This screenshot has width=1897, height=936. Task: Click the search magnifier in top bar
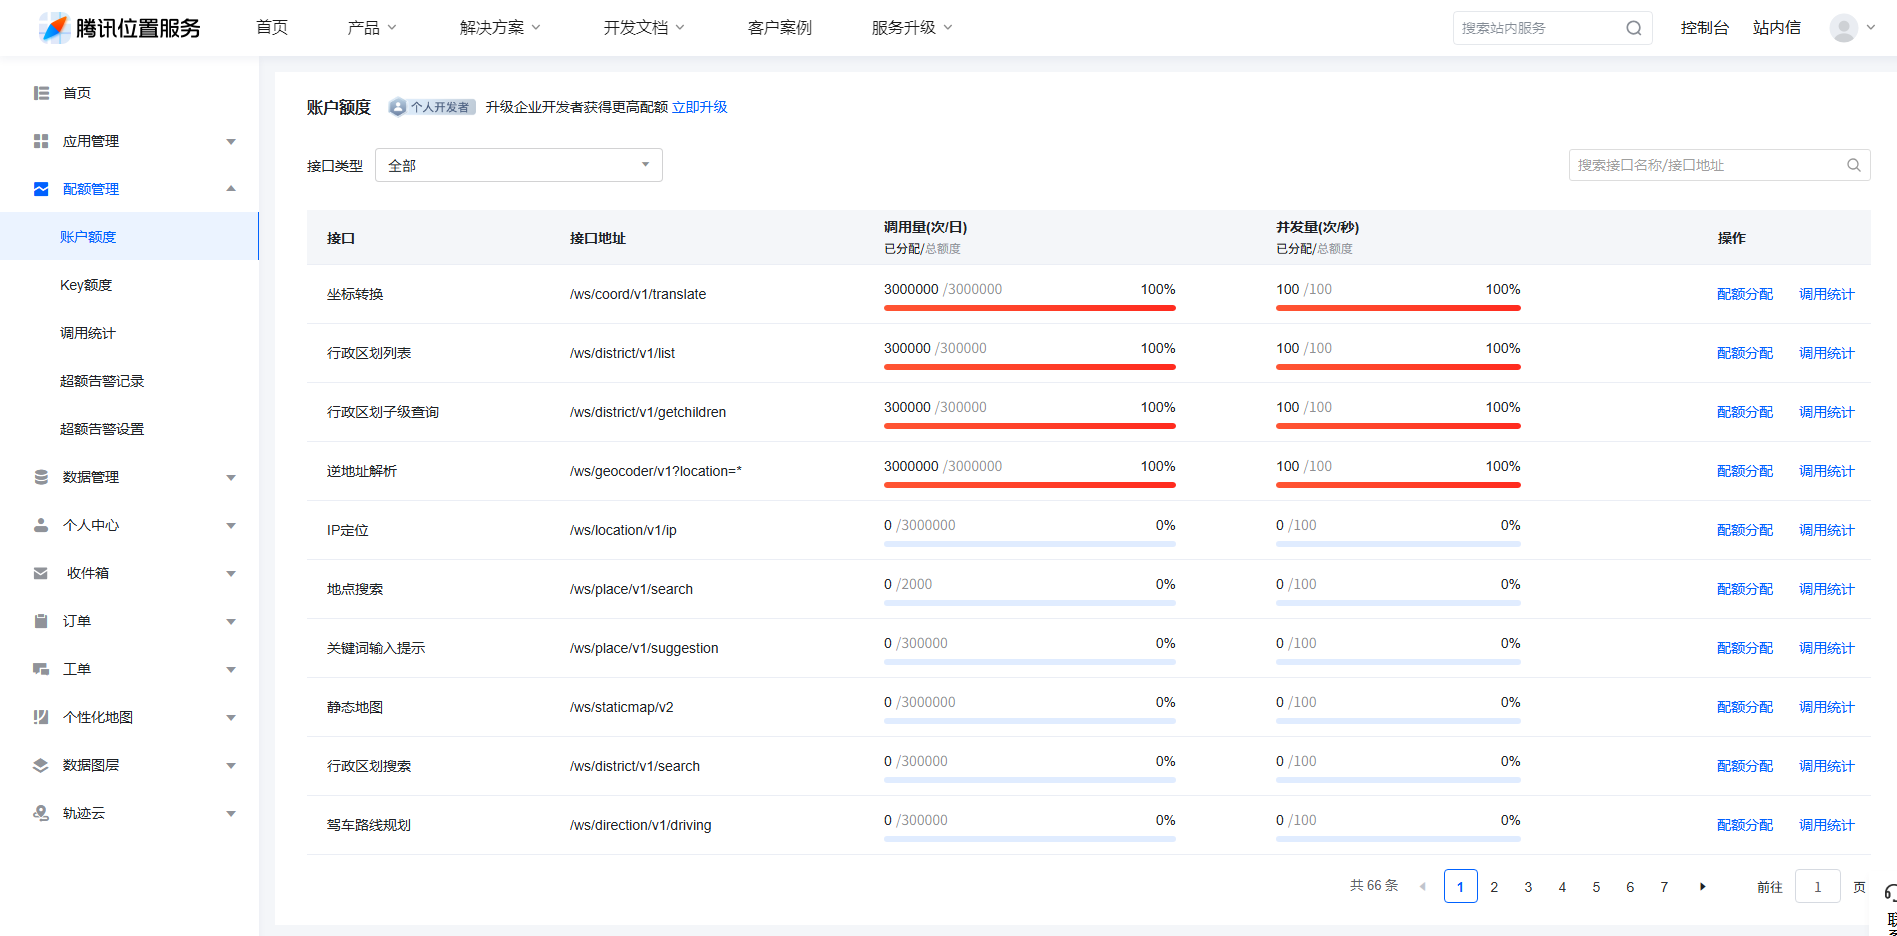click(x=1633, y=28)
